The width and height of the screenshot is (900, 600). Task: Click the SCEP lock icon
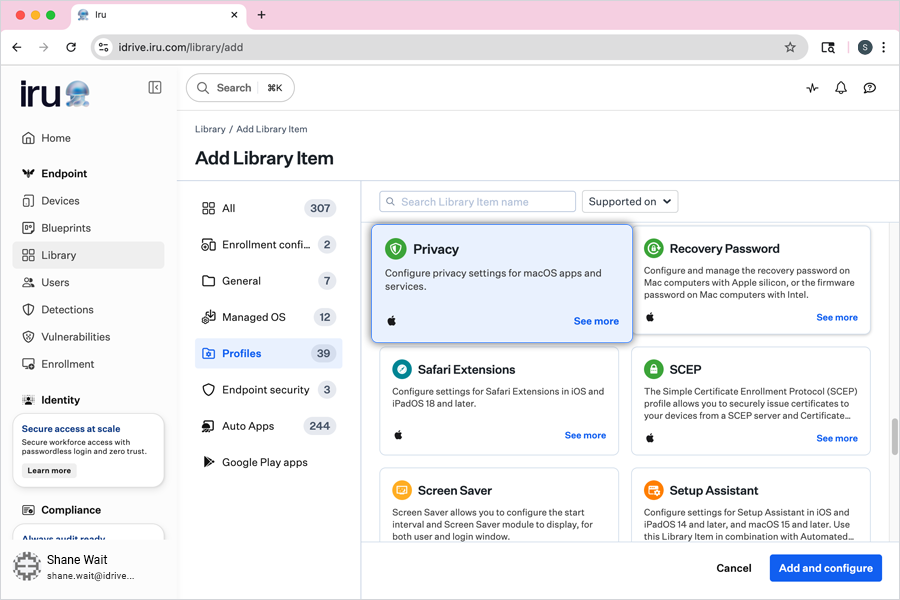coord(654,369)
